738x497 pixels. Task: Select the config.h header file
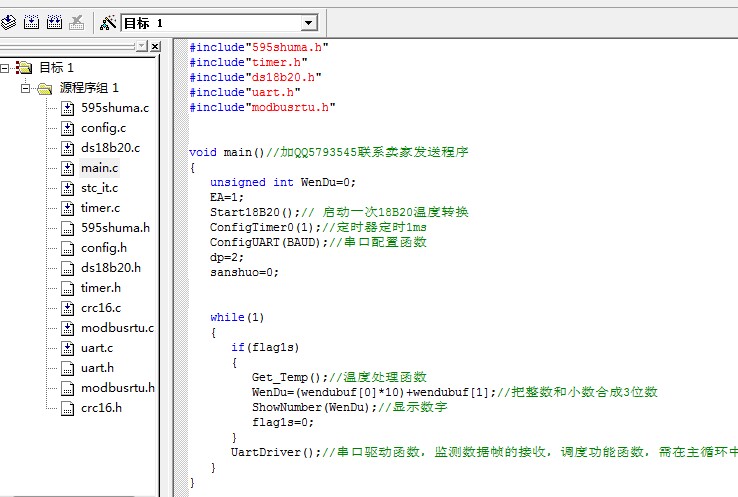point(104,248)
